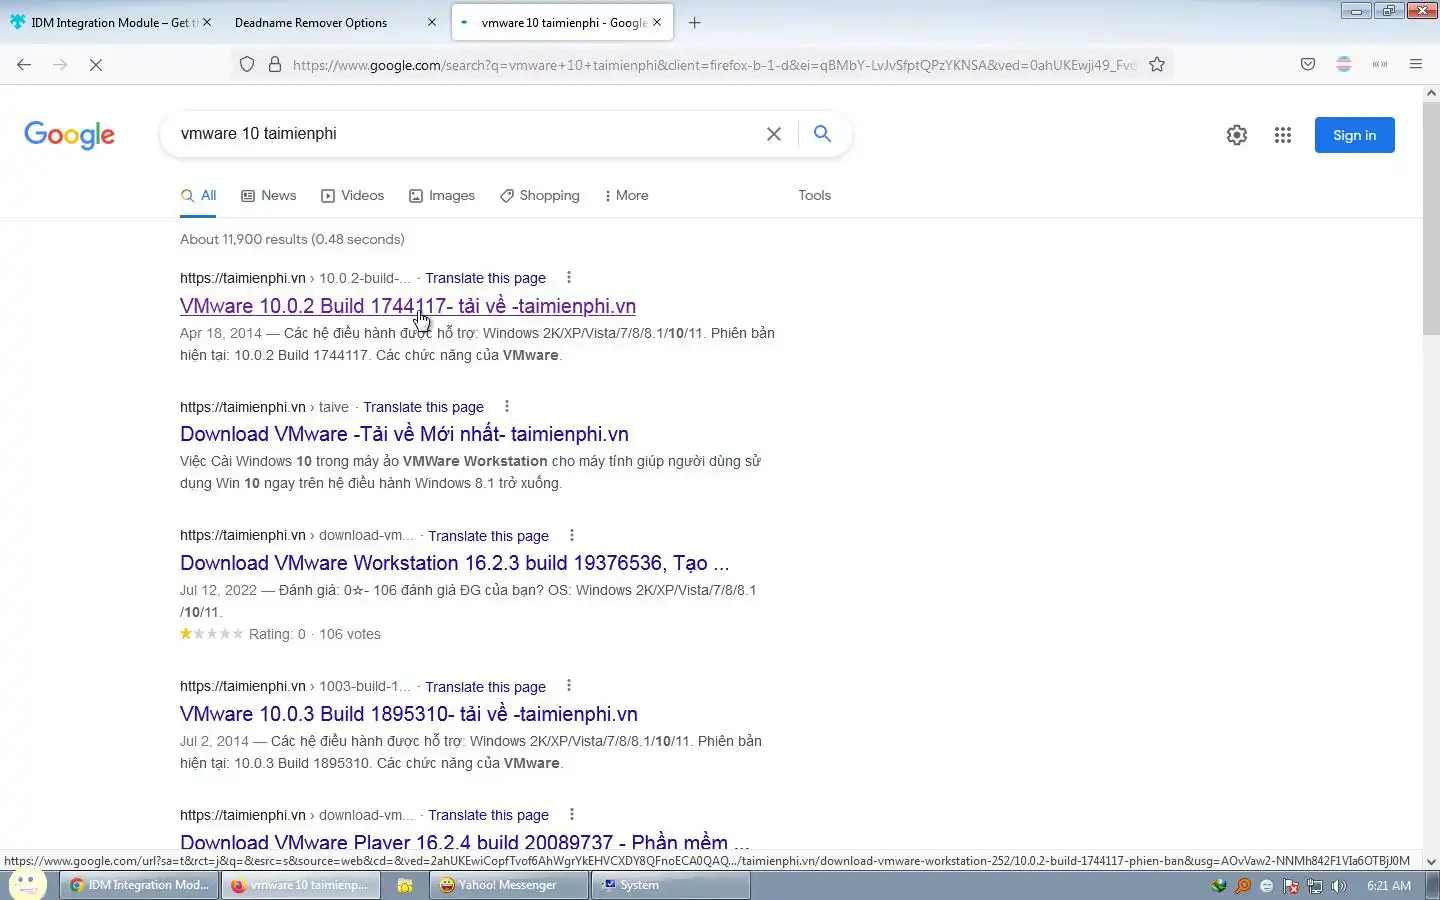Open Start menu smiley button

coord(27,884)
